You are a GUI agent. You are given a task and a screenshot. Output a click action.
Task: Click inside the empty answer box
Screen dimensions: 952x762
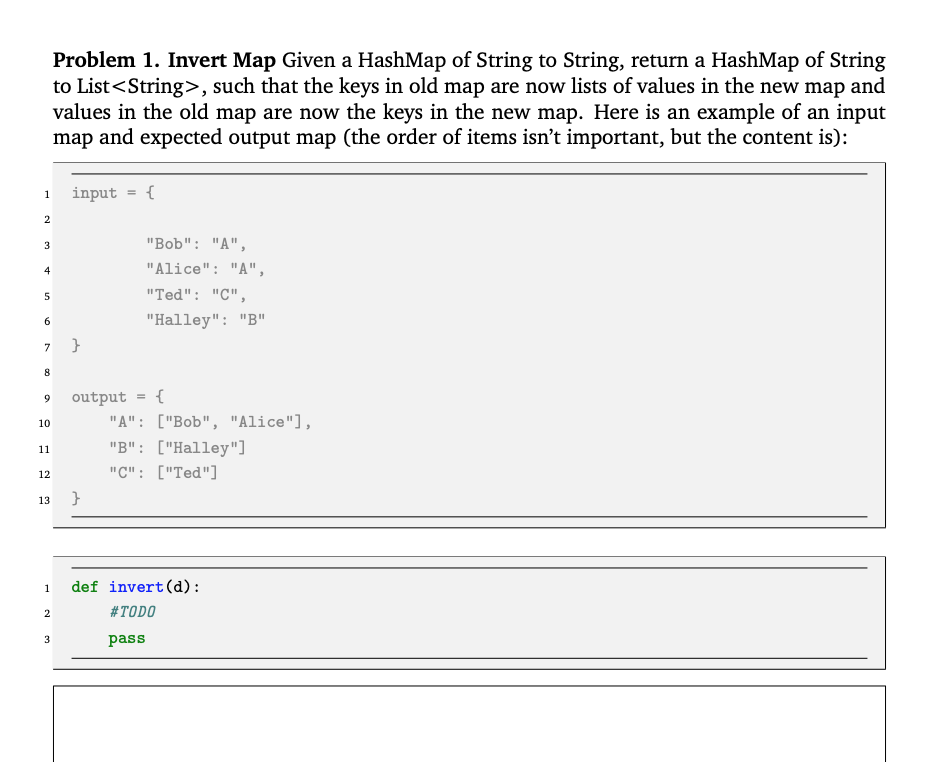point(470,725)
